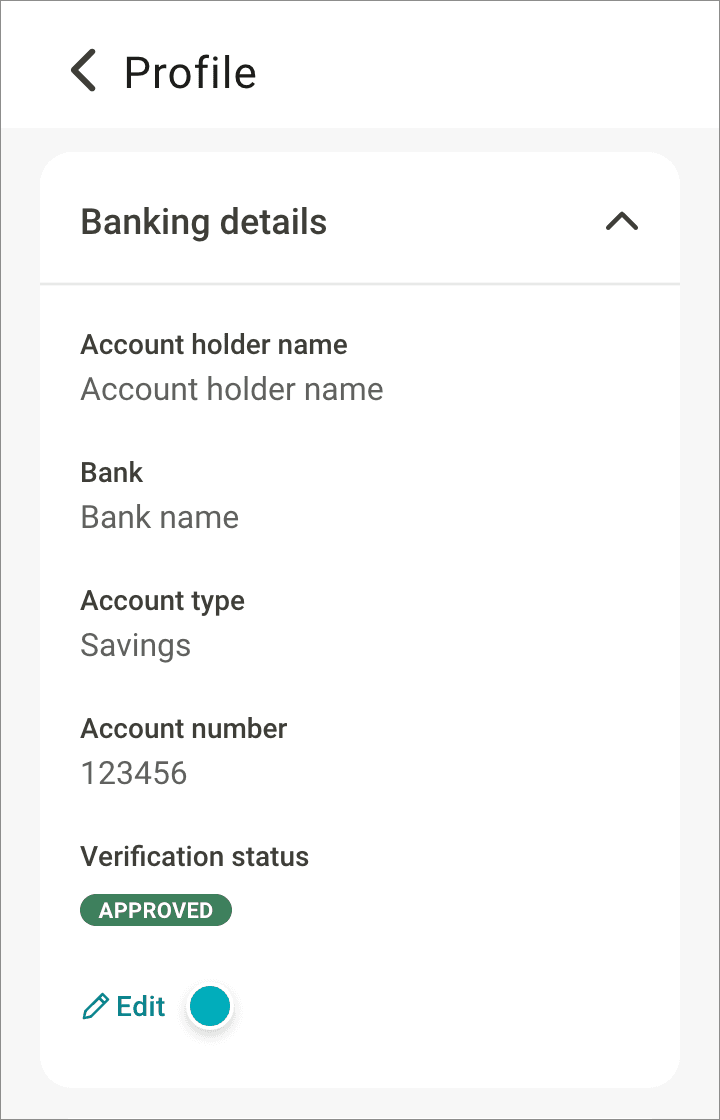This screenshot has width=720, height=1120.
Task: Click the divider line under Banking details
Action: (360, 285)
